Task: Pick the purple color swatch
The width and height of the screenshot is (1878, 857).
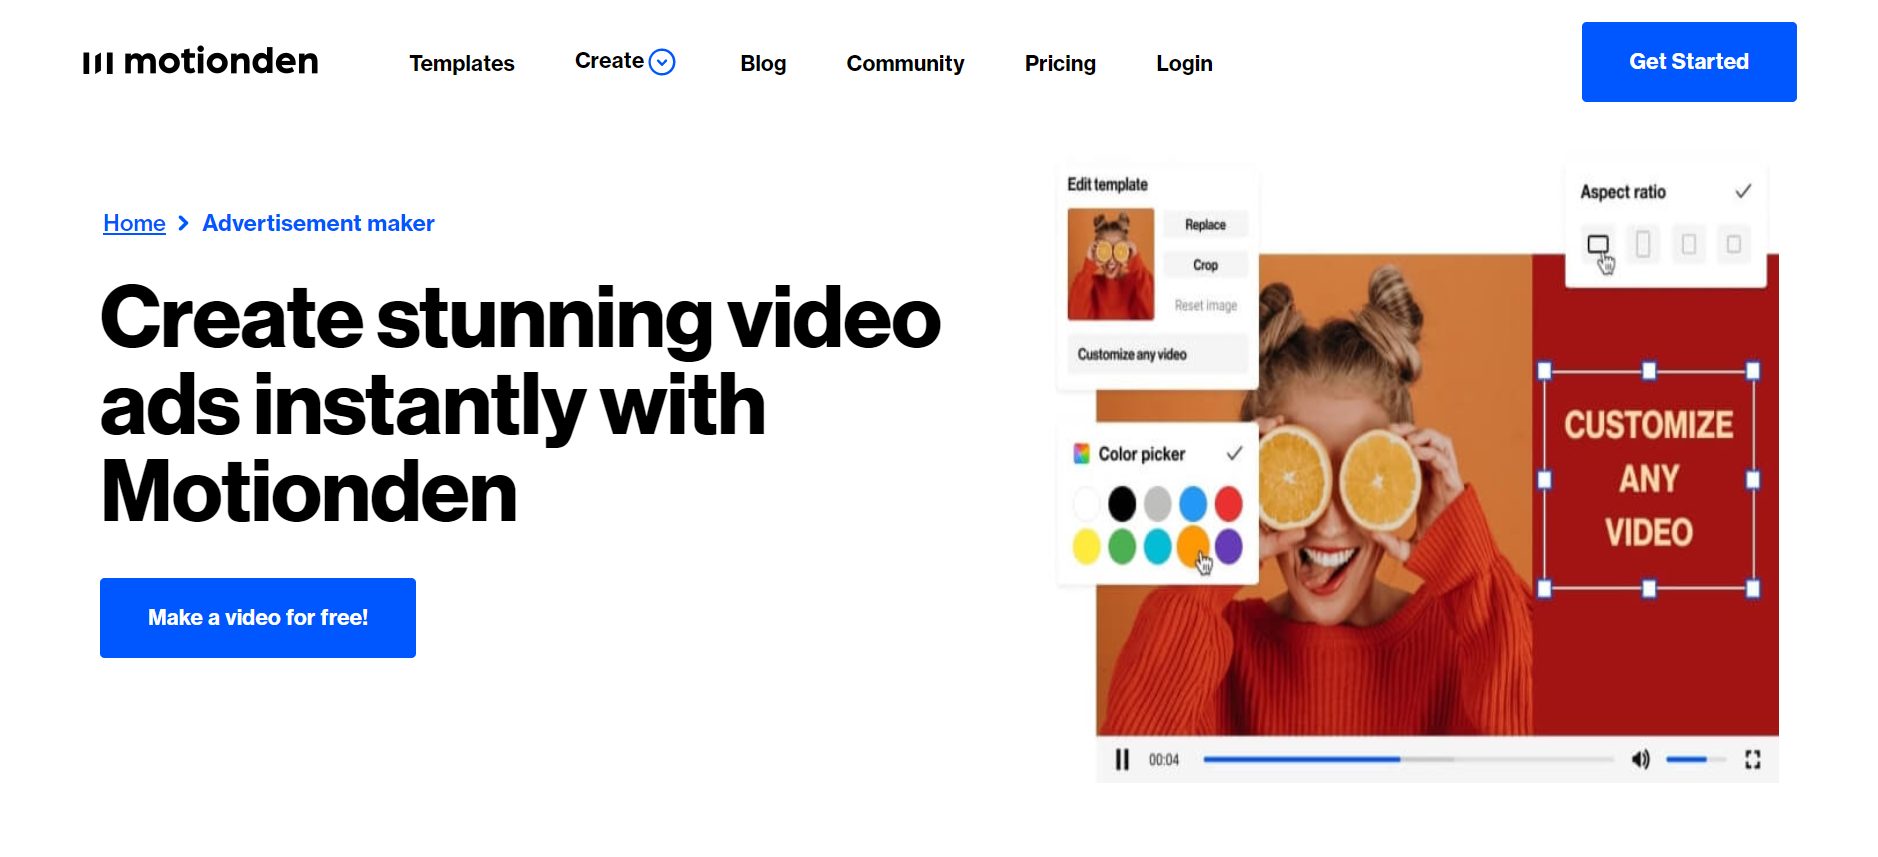Action: click(x=1228, y=546)
